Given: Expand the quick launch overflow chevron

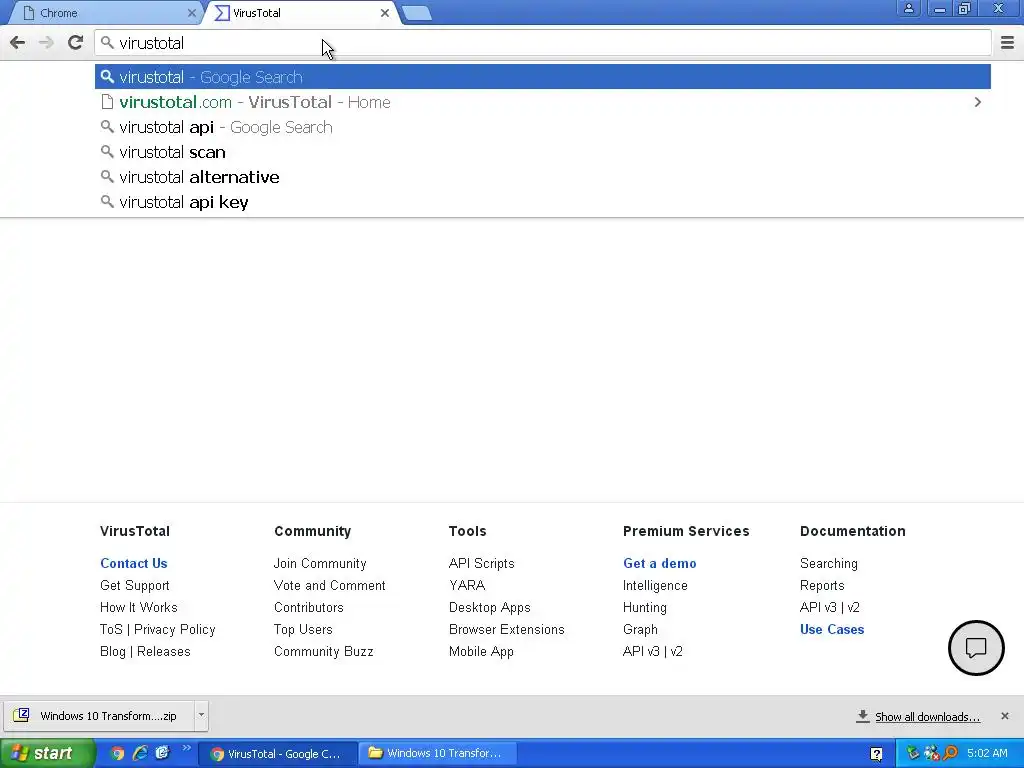Looking at the screenshot, I should (187, 748).
